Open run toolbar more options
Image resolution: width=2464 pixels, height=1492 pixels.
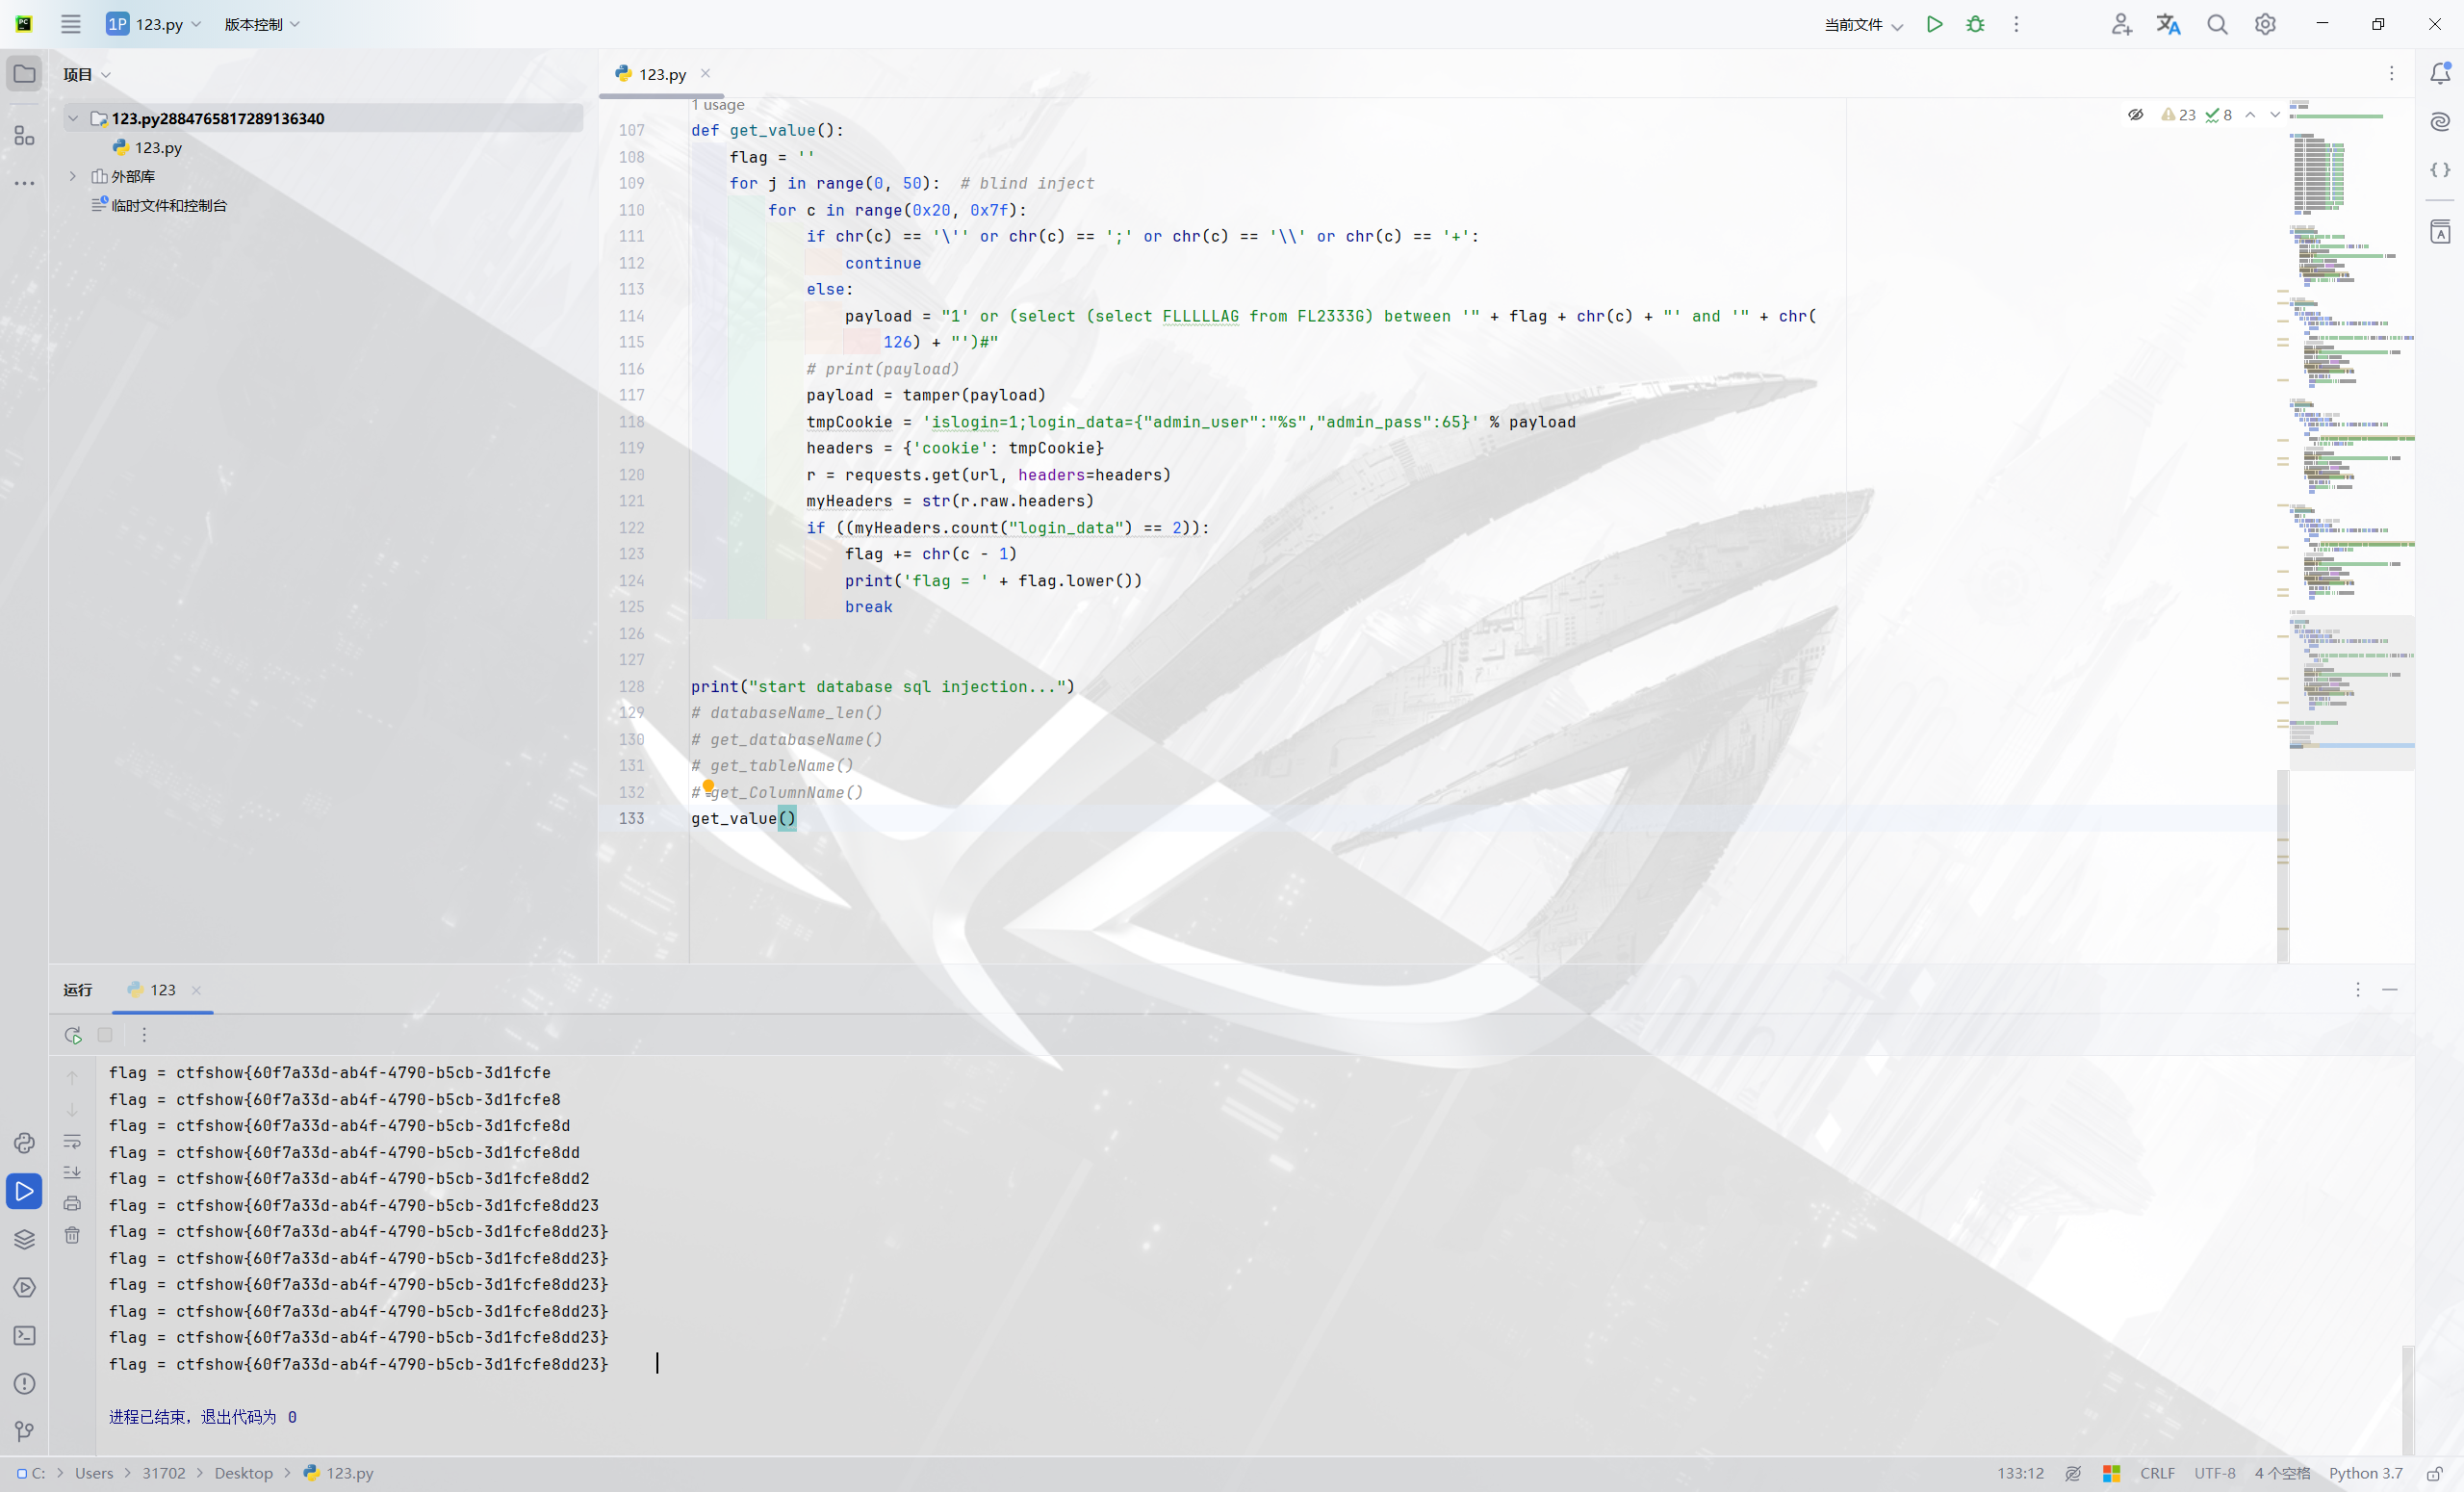coord(144,1035)
